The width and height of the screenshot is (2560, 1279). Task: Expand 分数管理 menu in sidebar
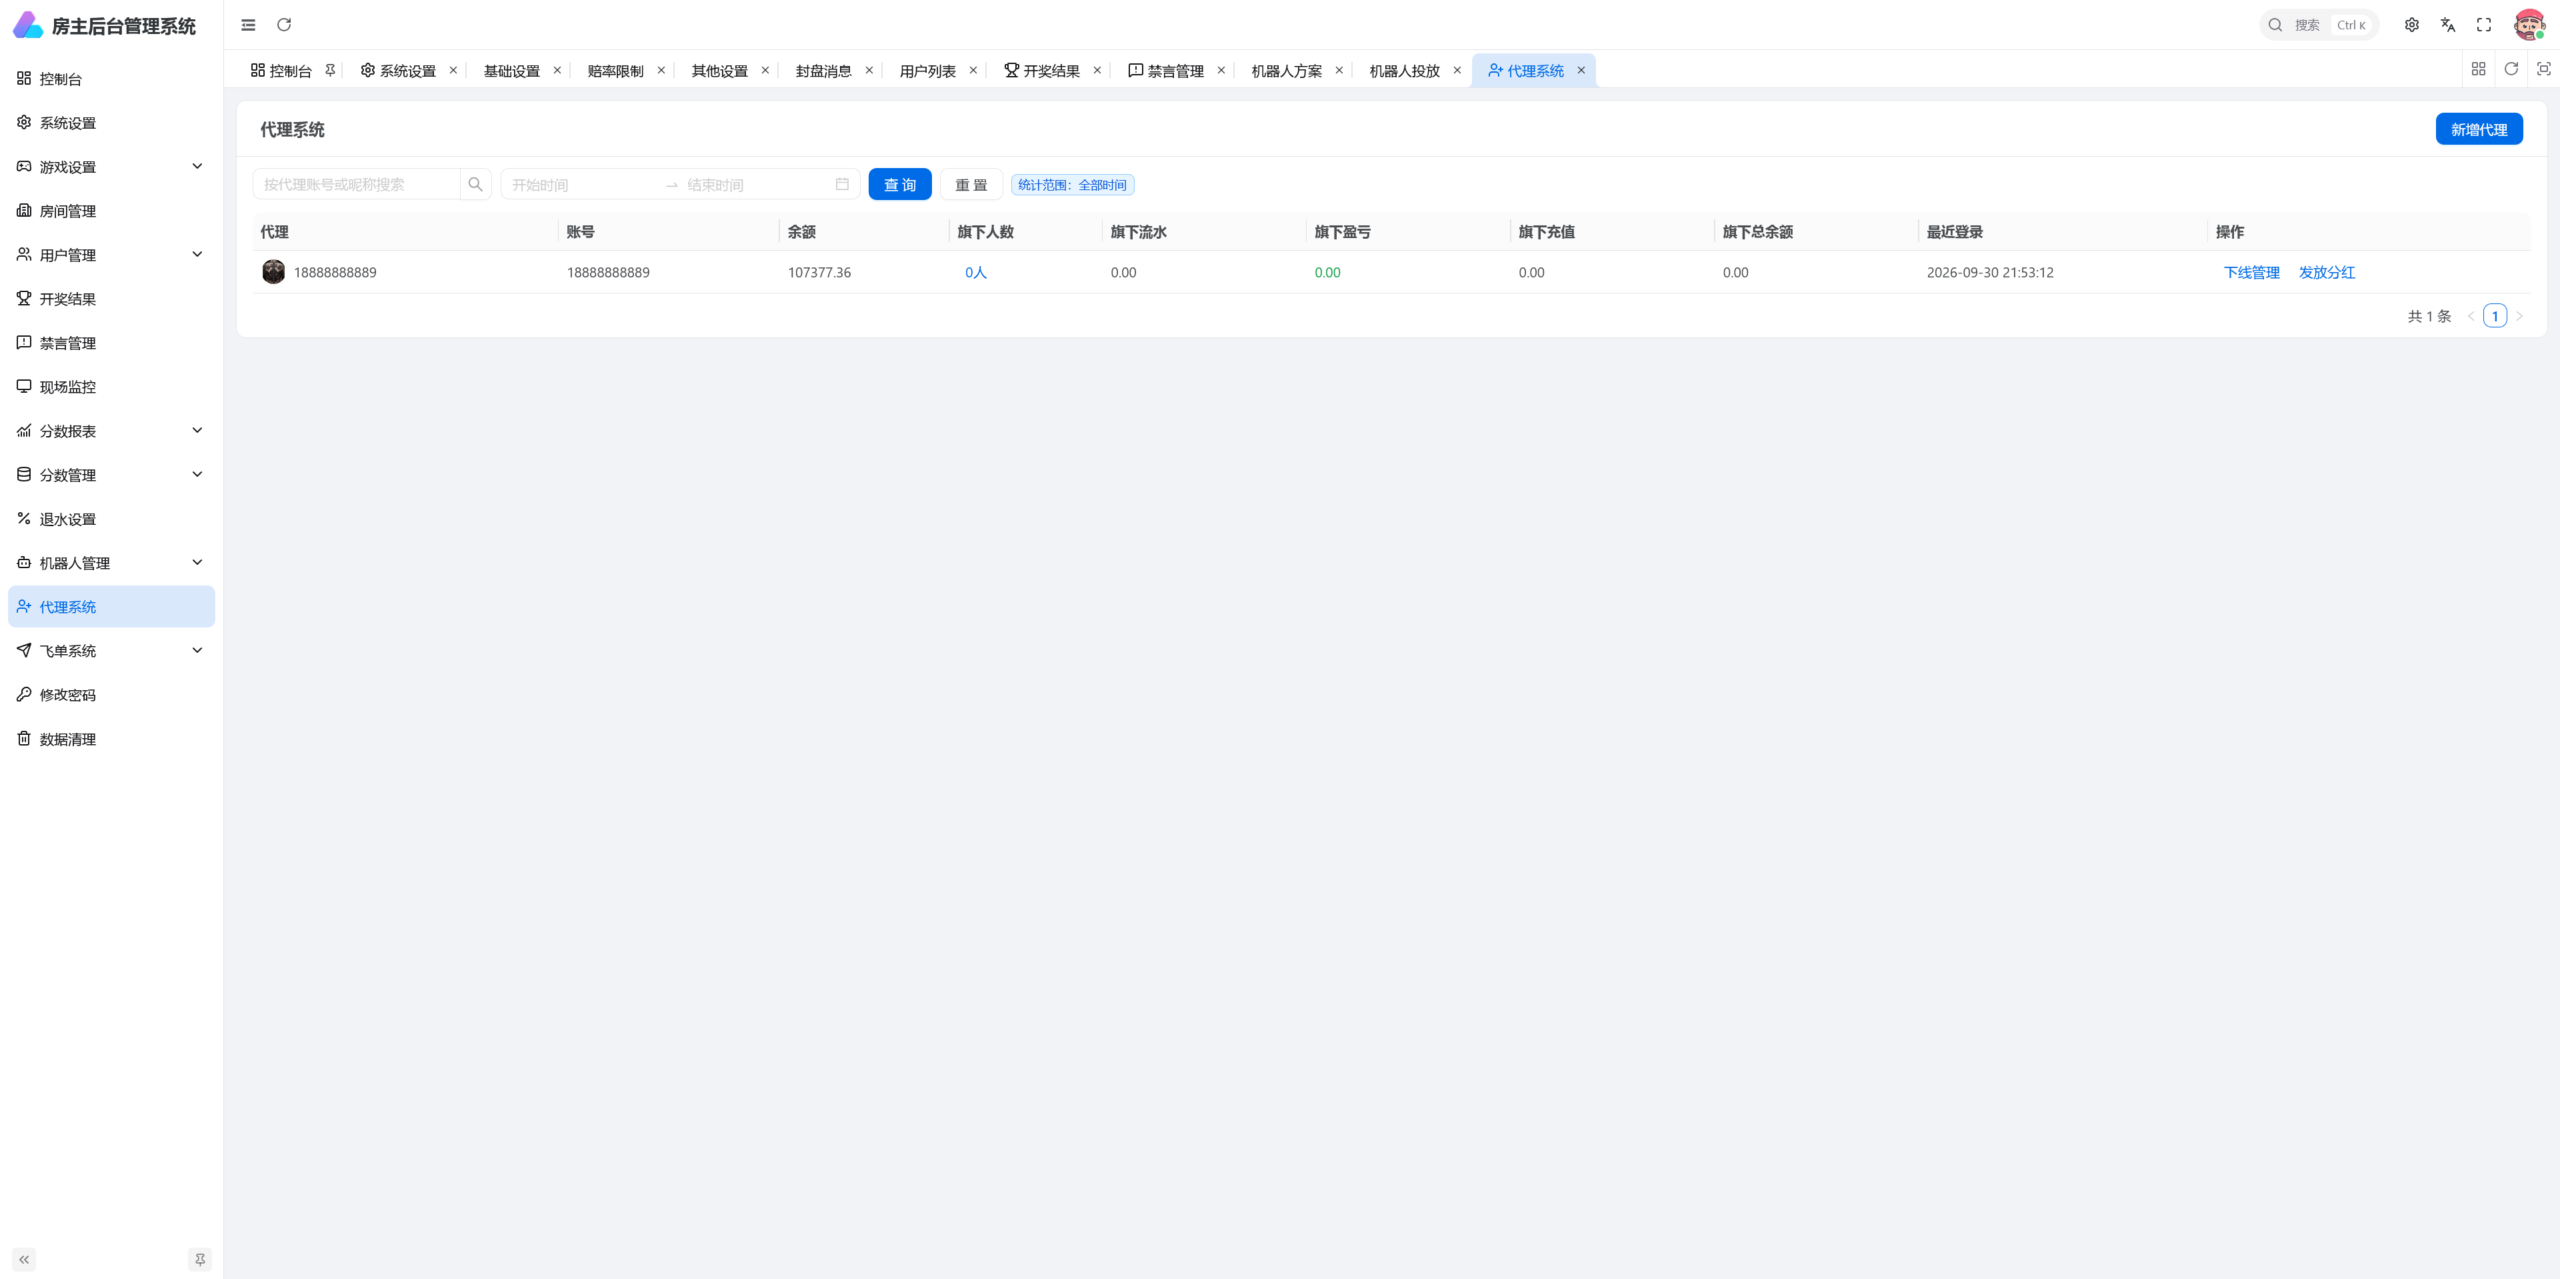point(111,475)
